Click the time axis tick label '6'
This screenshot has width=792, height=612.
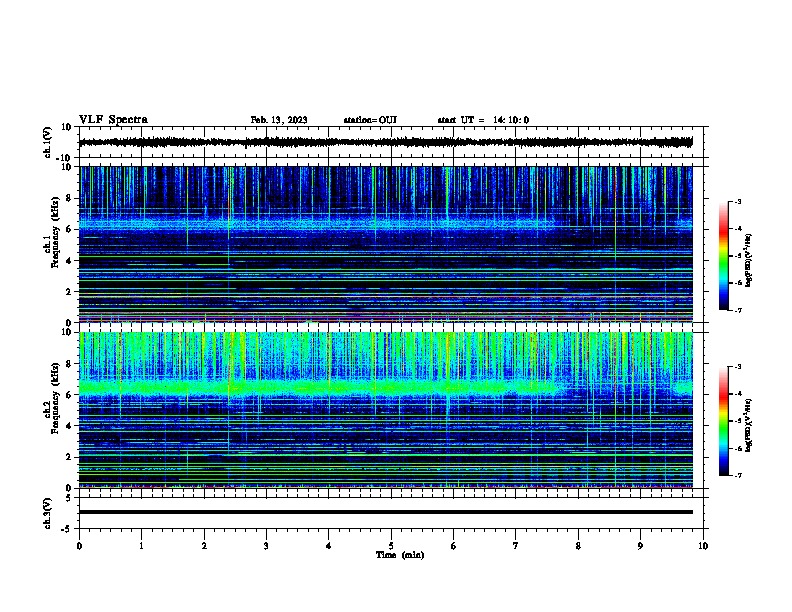pos(454,546)
